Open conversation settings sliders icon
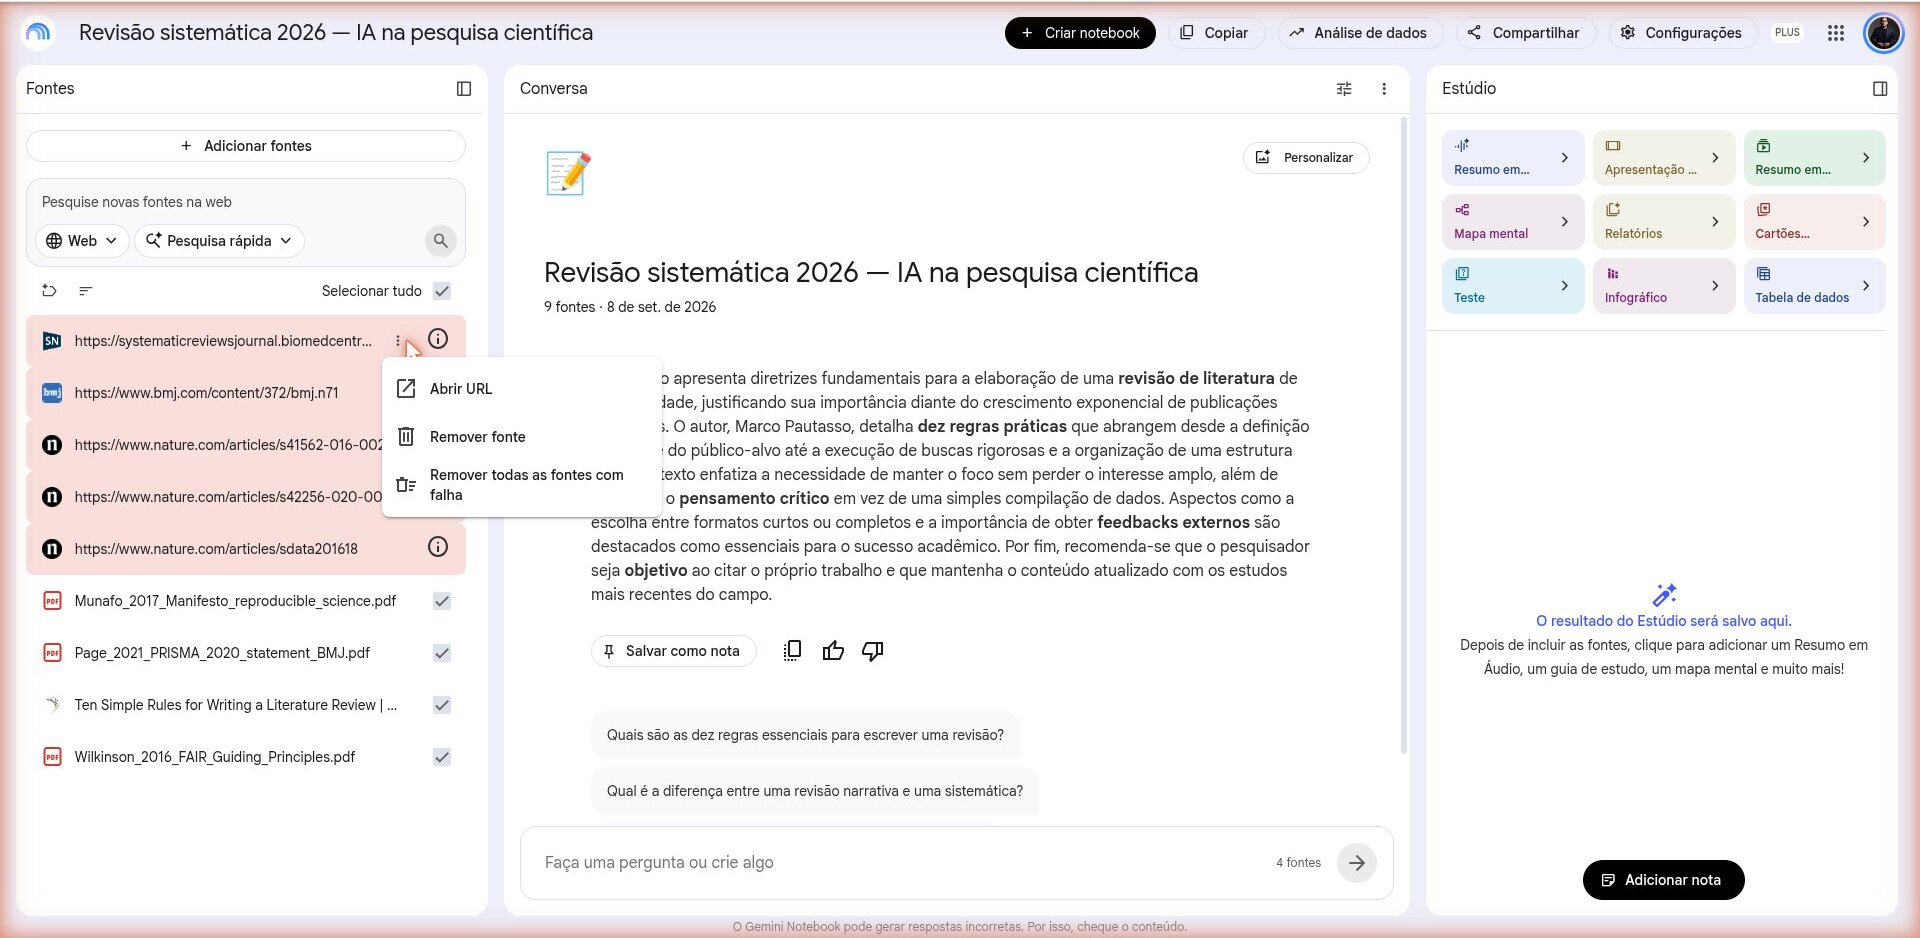The width and height of the screenshot is (1920, 938). point(1344,89)
